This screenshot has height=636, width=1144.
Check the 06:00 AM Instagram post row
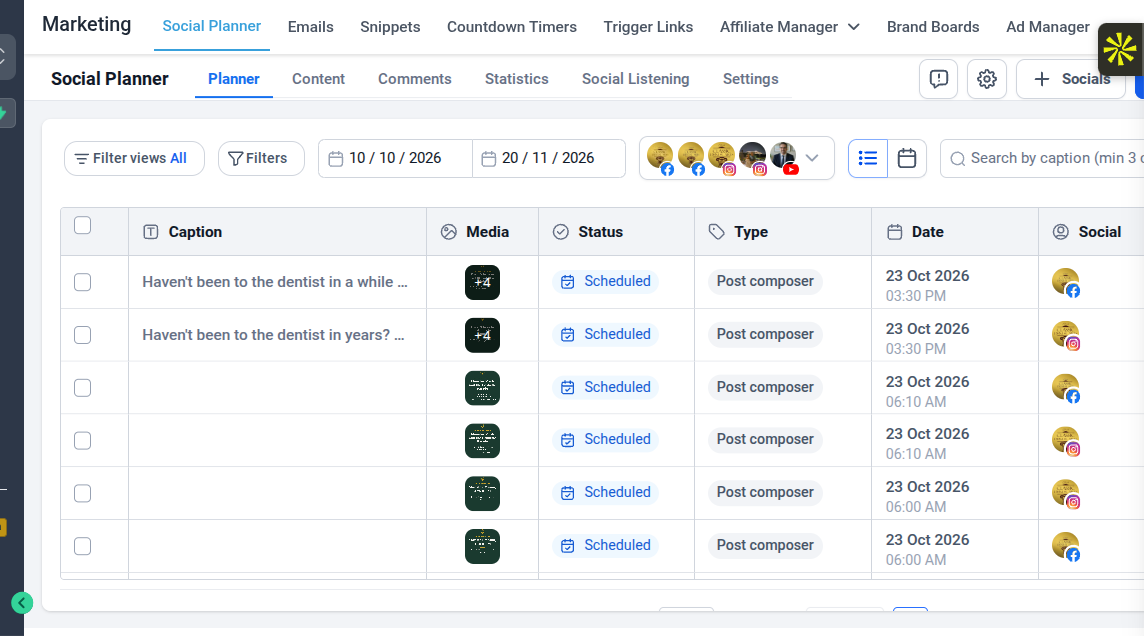pyautogui.click(x=82, y=494)
